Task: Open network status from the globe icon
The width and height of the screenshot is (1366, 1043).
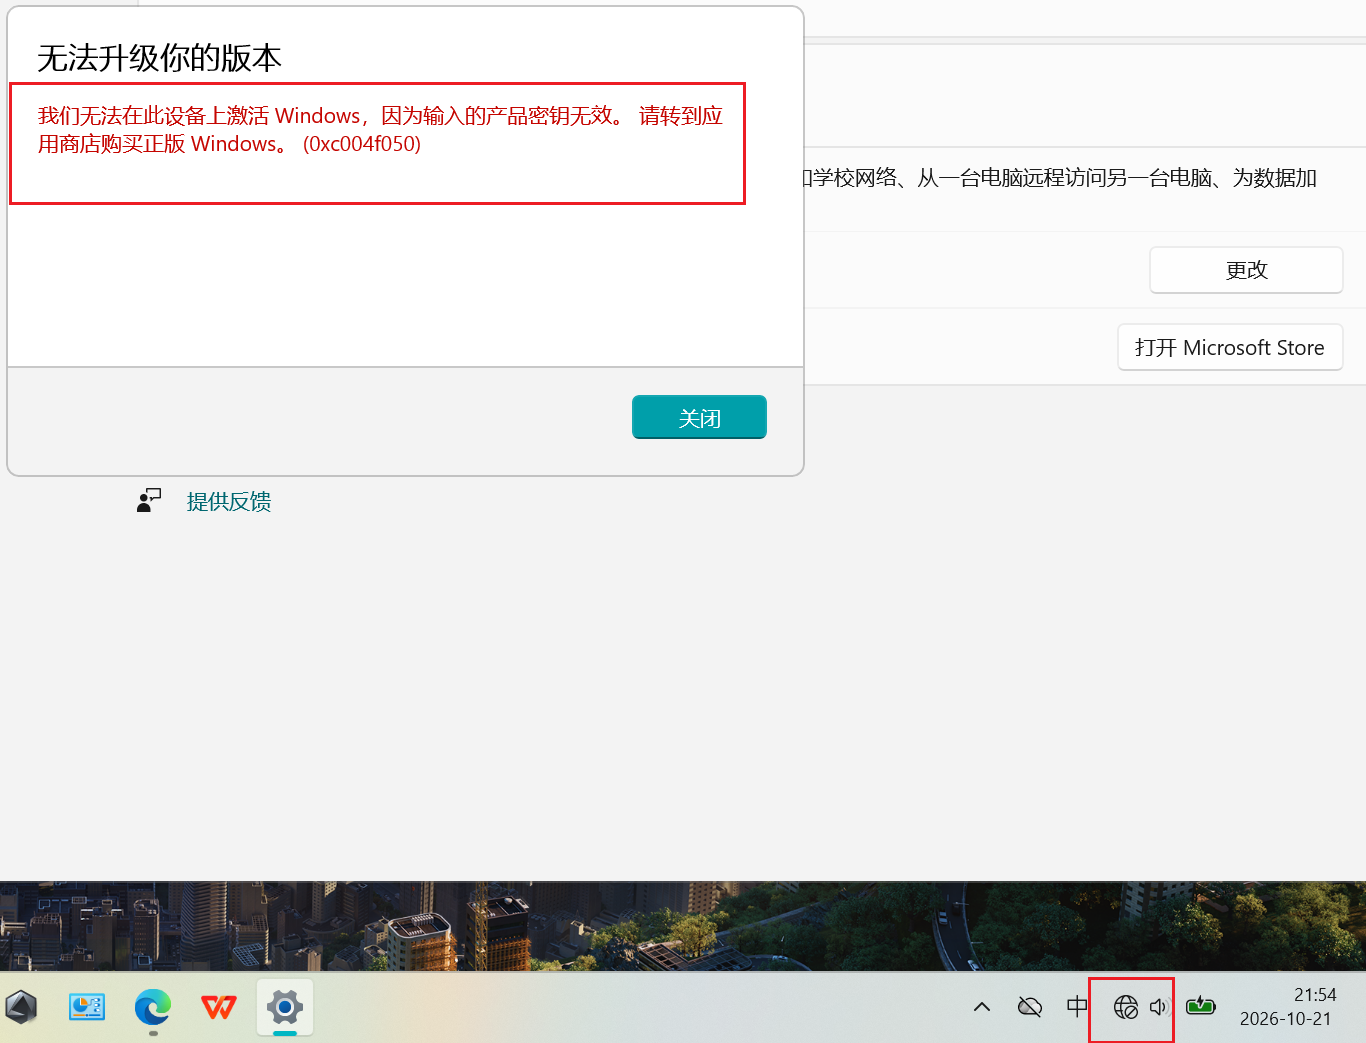Action: coord(1126,1007)
